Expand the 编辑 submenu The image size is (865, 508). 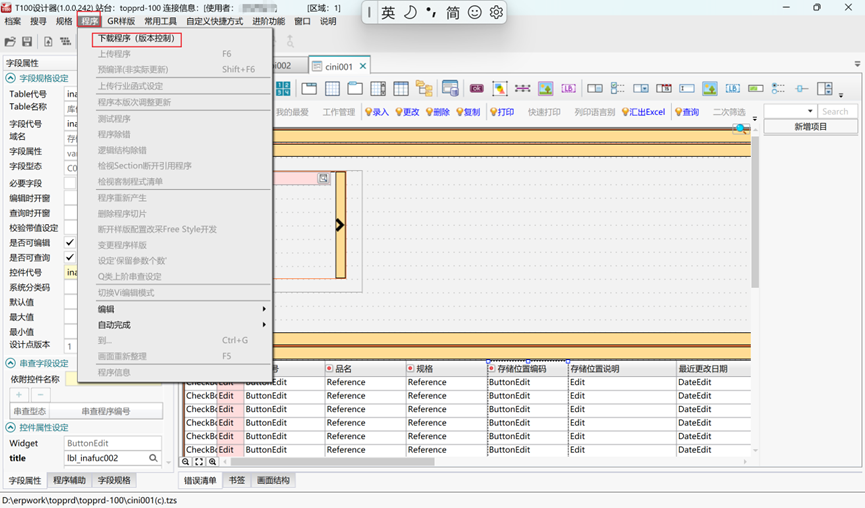175,309
